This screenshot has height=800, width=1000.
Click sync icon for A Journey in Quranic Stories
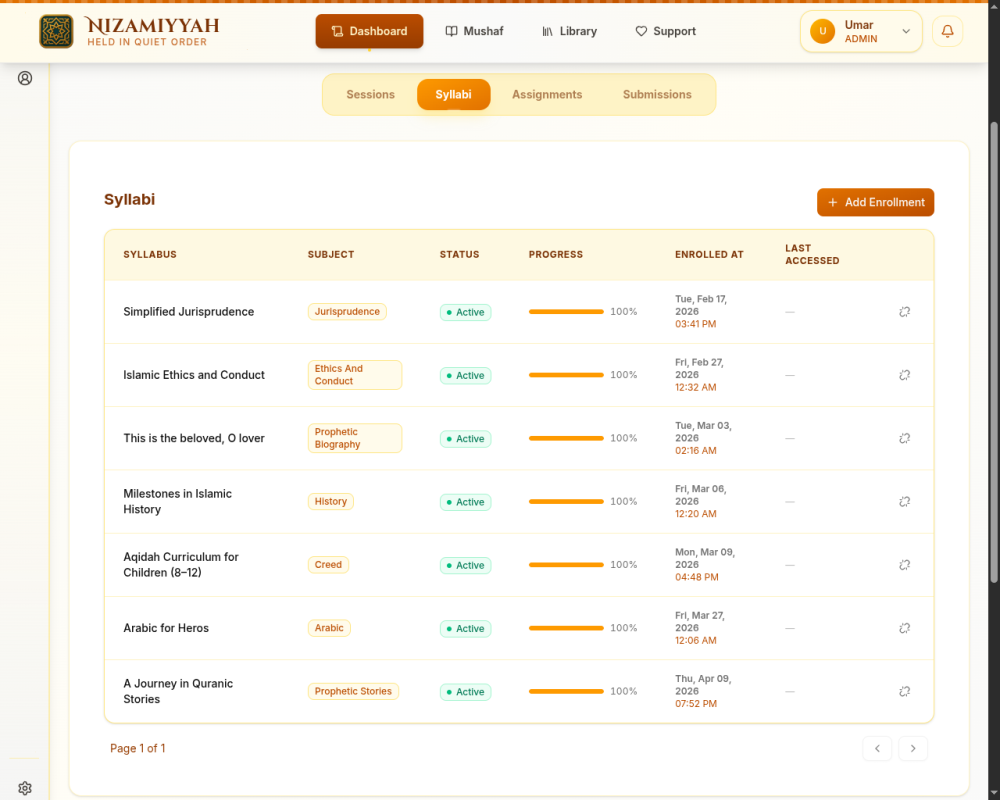tap(904, 692)
